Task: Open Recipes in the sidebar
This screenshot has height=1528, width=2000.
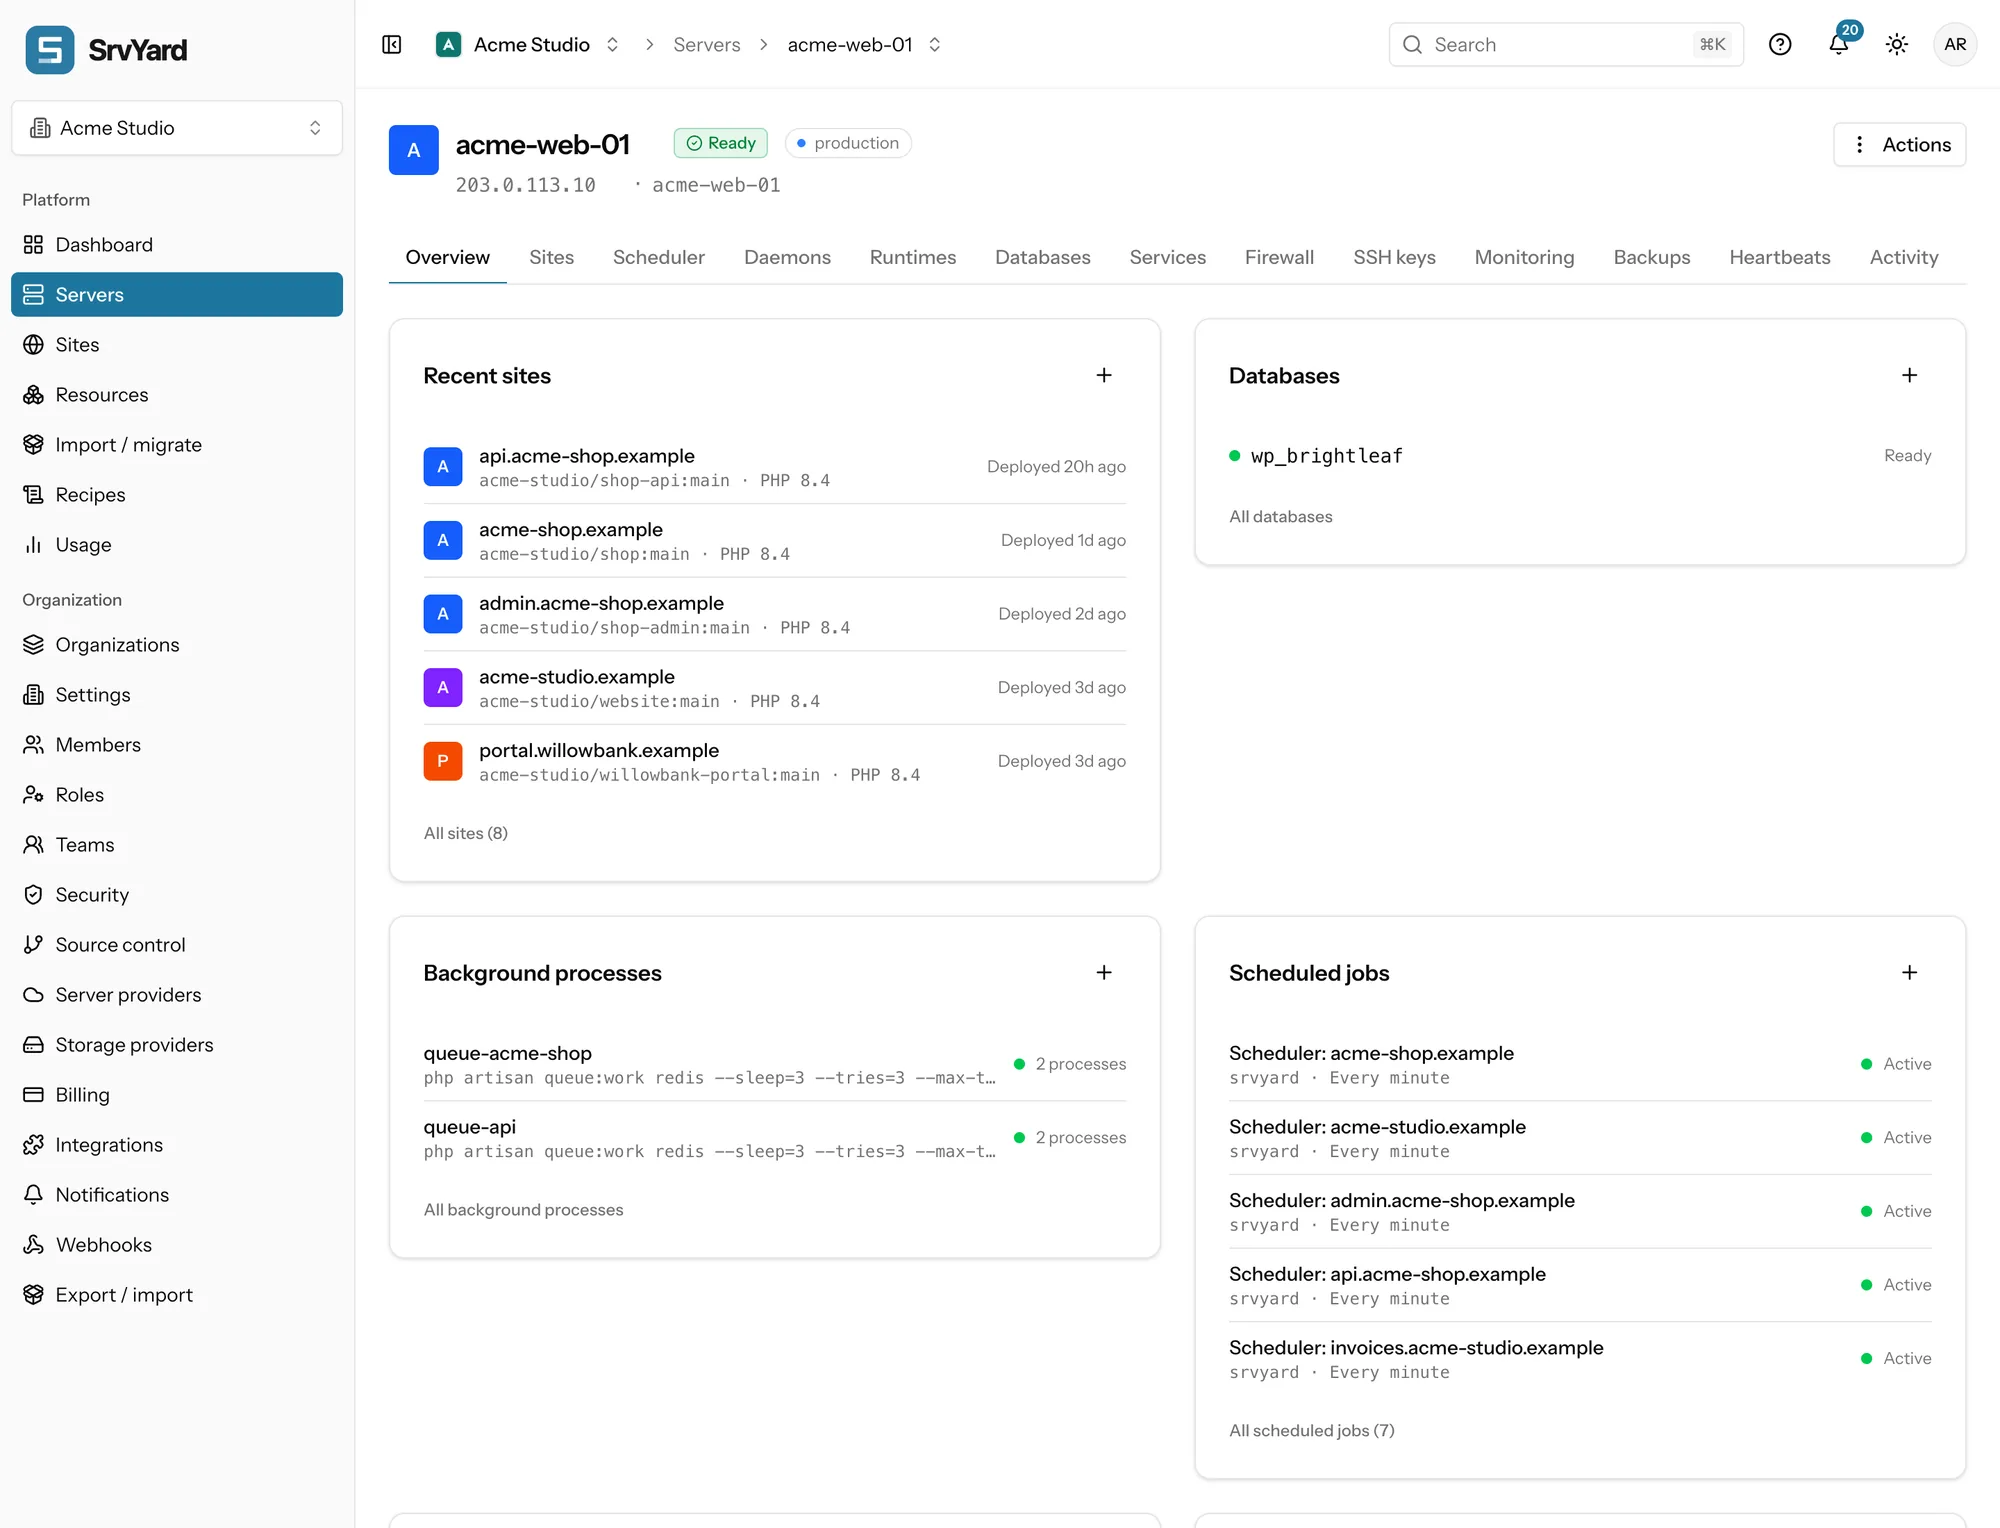Action: pos(177,495)
